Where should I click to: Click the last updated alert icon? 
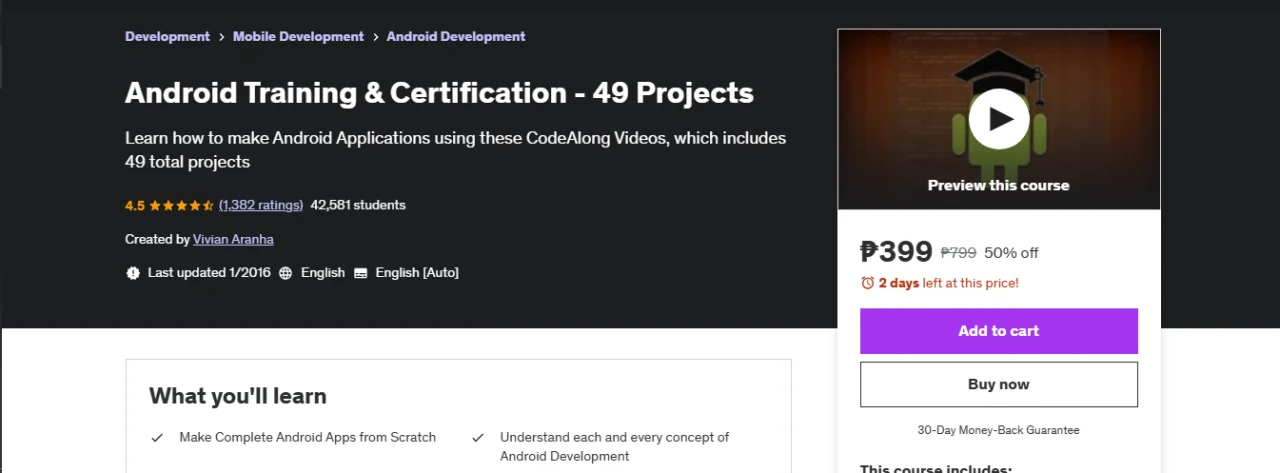(133, 273)
